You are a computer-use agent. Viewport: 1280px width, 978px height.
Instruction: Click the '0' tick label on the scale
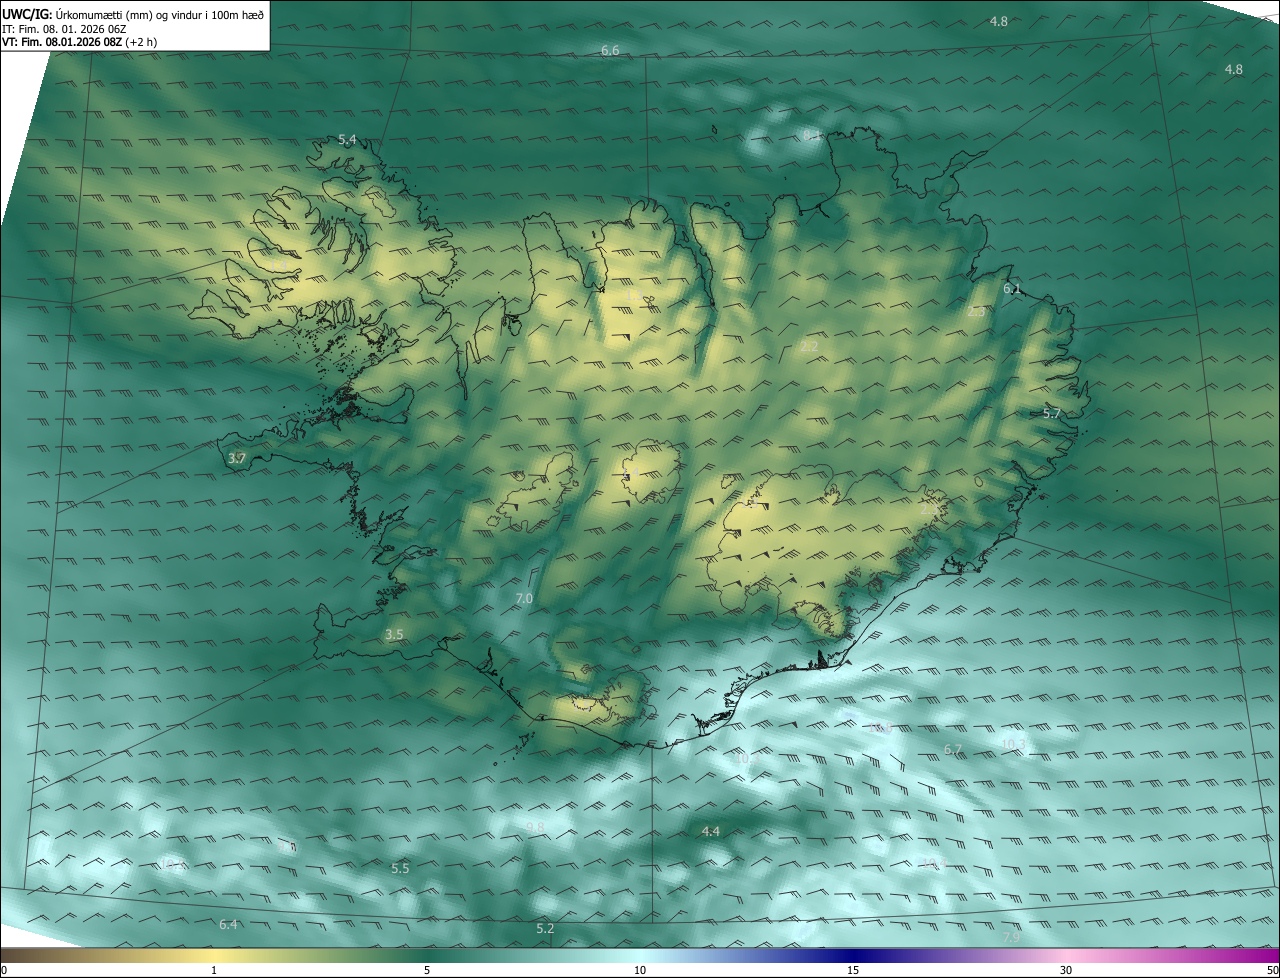[x=4, y=970]
